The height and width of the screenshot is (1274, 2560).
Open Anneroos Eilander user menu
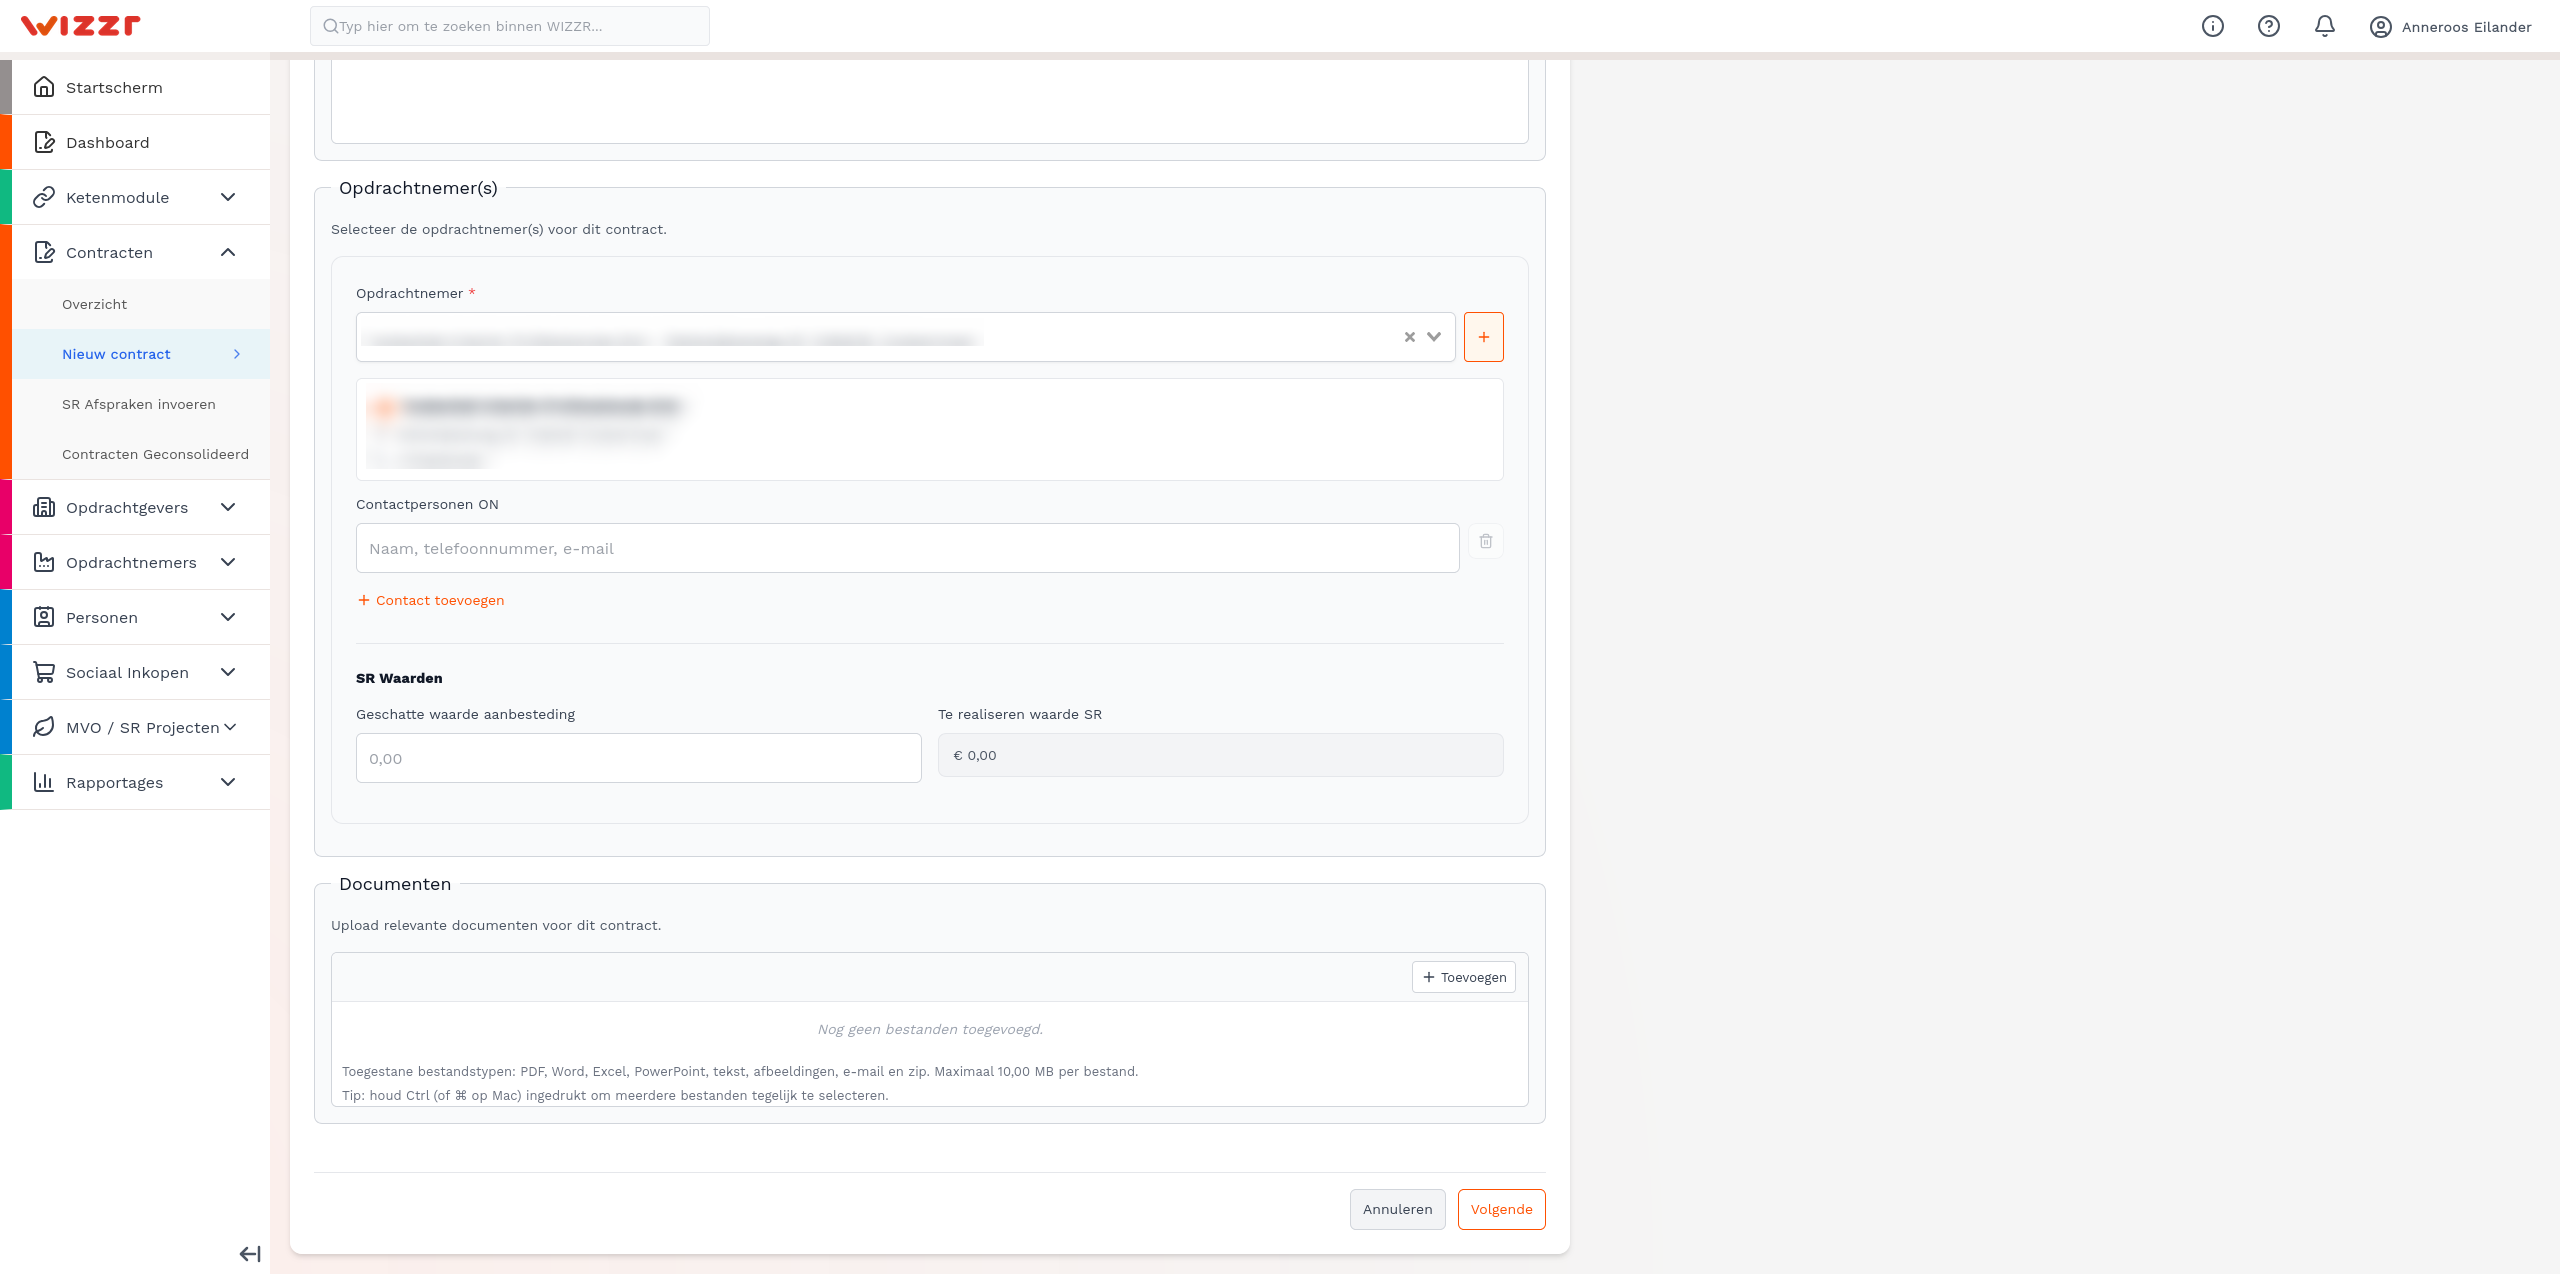point(2451,27)
